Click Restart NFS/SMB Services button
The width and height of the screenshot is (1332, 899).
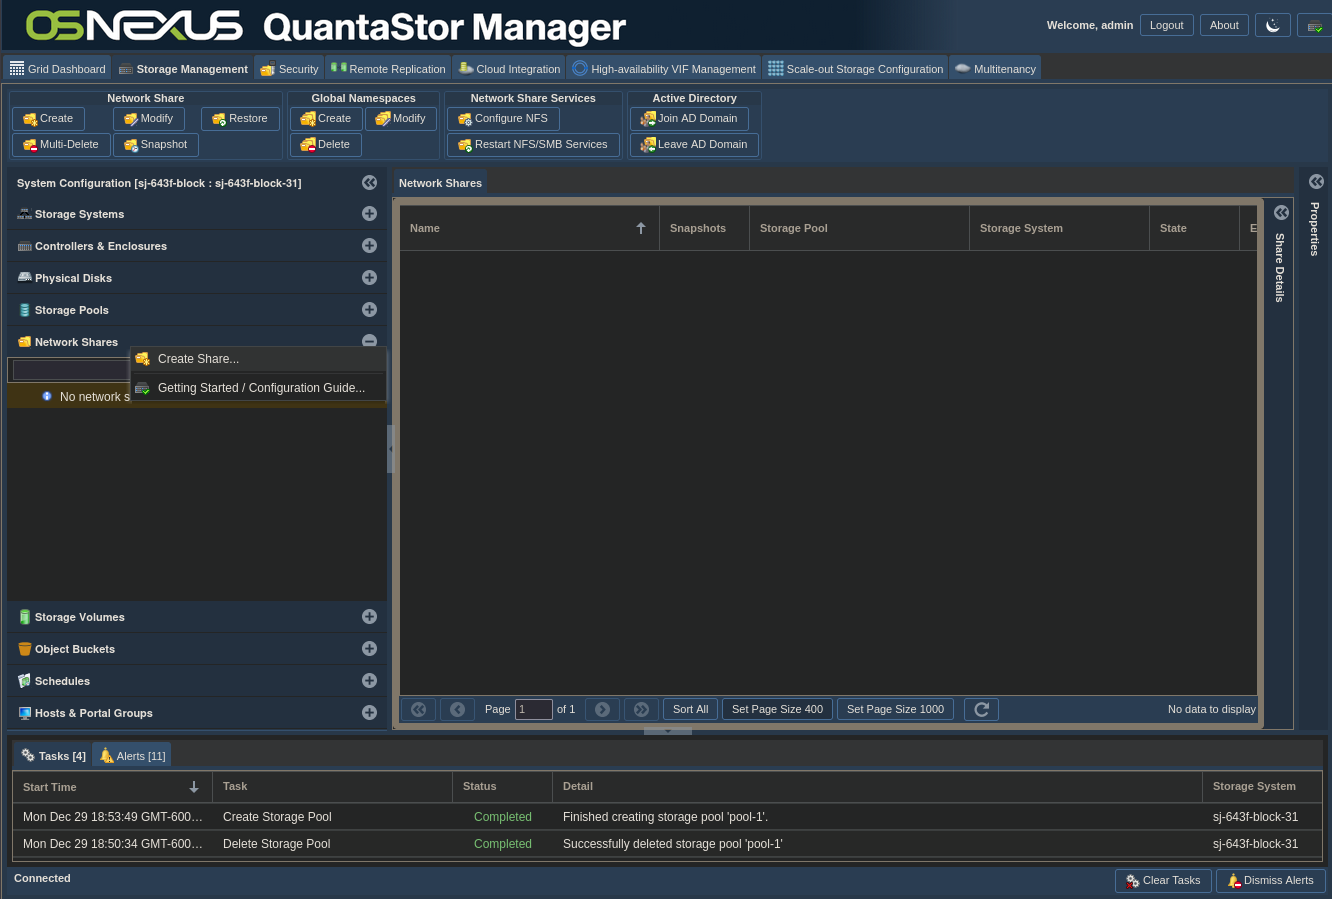click(532, 145)
